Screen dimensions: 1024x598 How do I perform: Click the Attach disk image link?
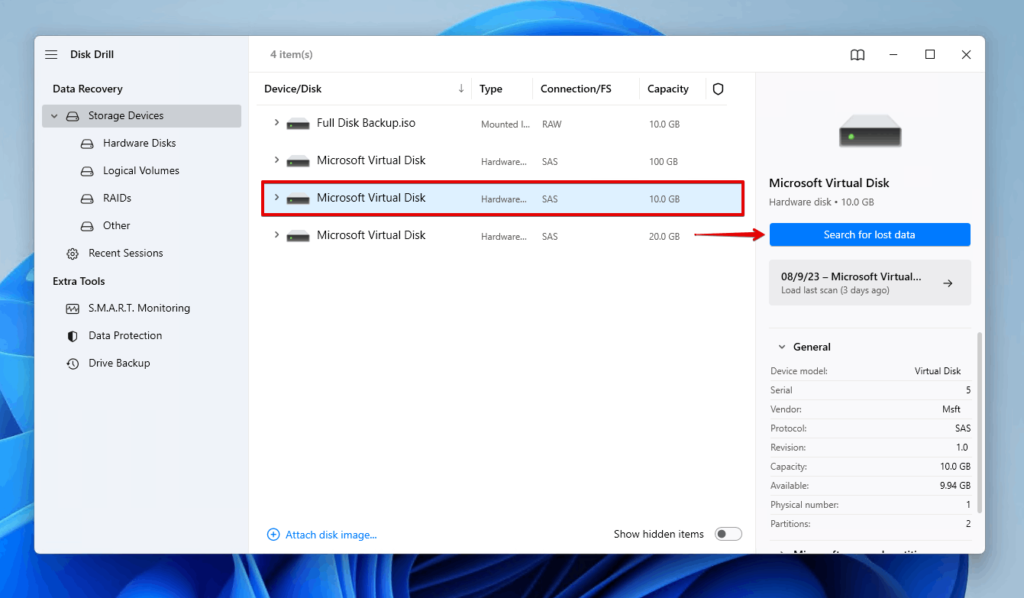322,534
